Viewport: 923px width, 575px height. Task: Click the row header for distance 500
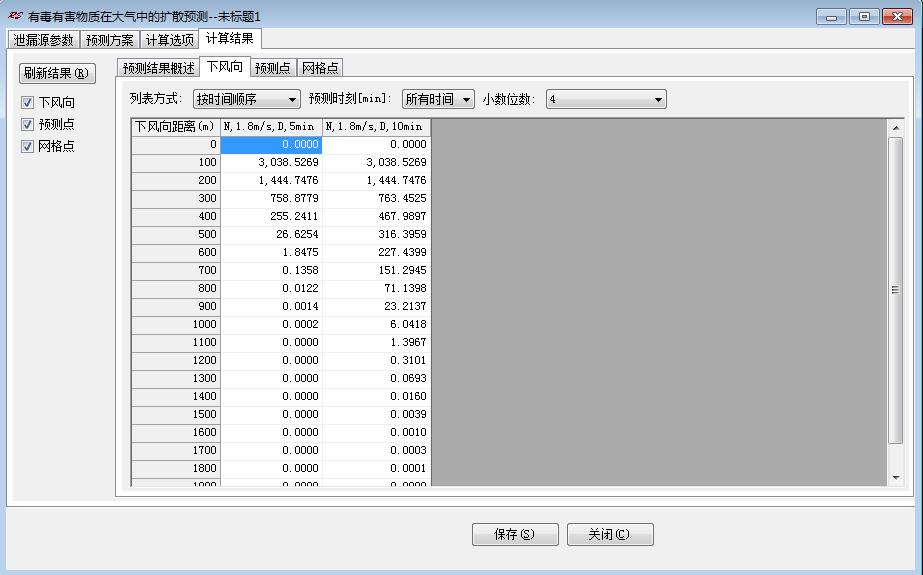[x=176, y=234]
